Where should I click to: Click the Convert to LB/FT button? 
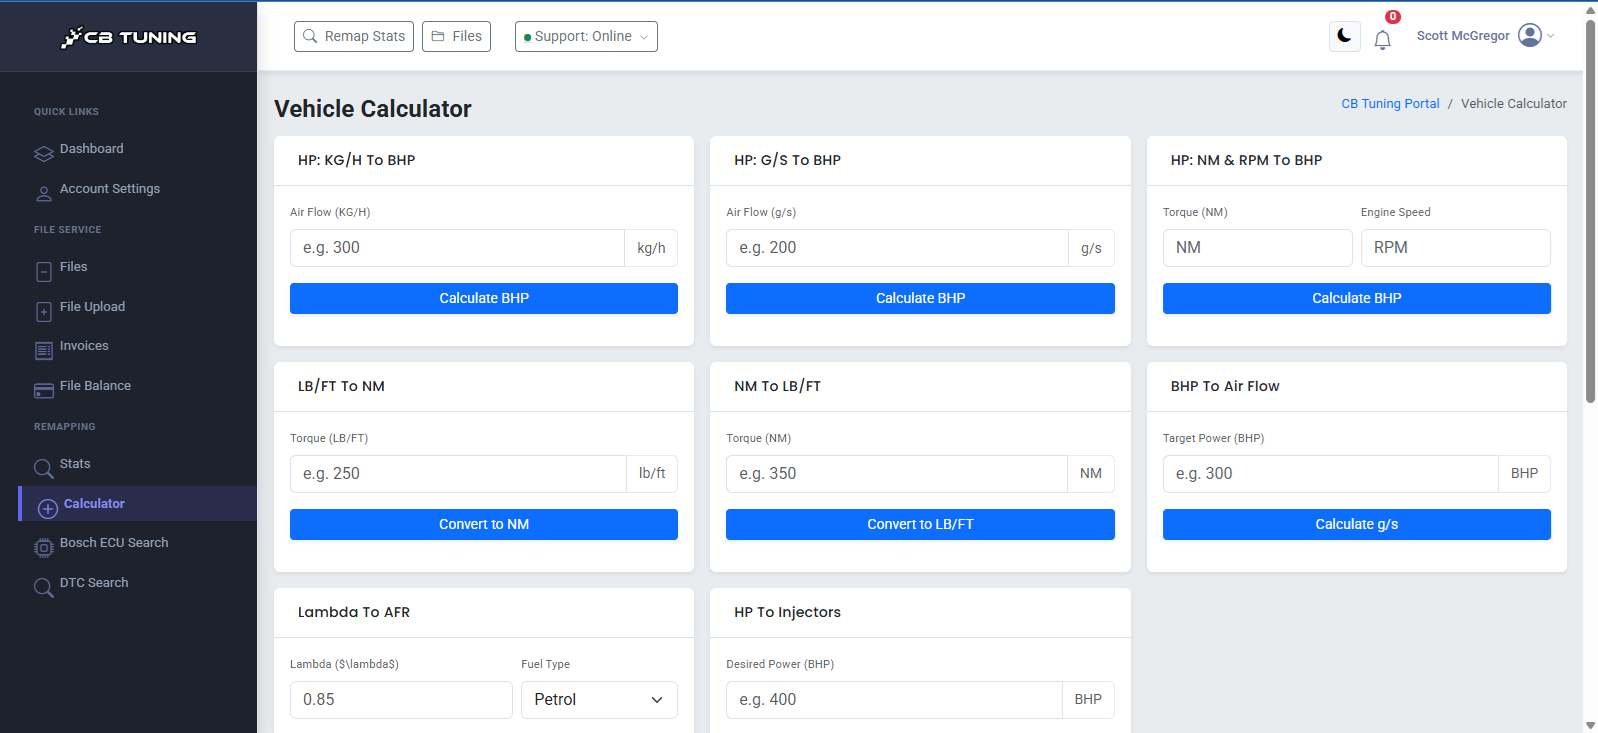point(920,525)
